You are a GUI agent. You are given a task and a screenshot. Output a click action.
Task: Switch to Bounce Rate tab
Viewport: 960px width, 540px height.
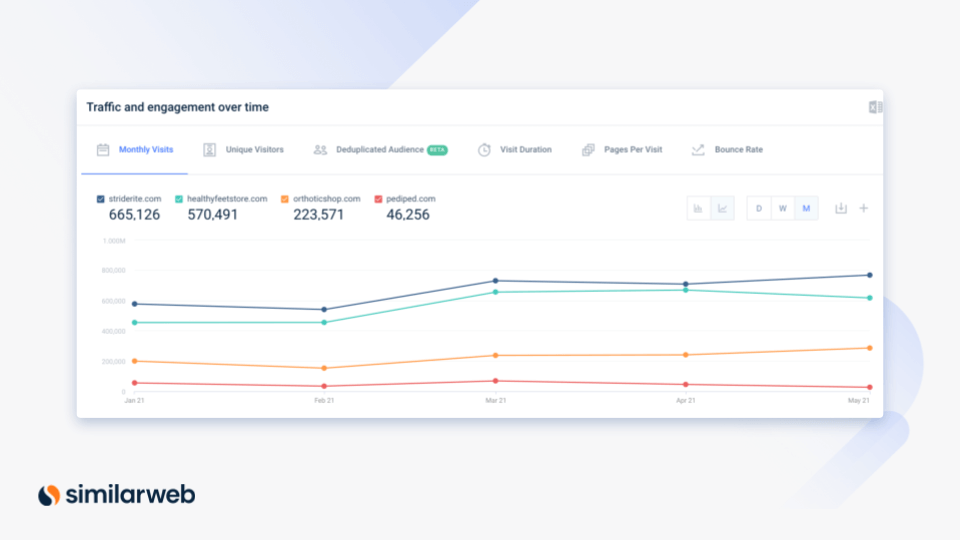727,149
